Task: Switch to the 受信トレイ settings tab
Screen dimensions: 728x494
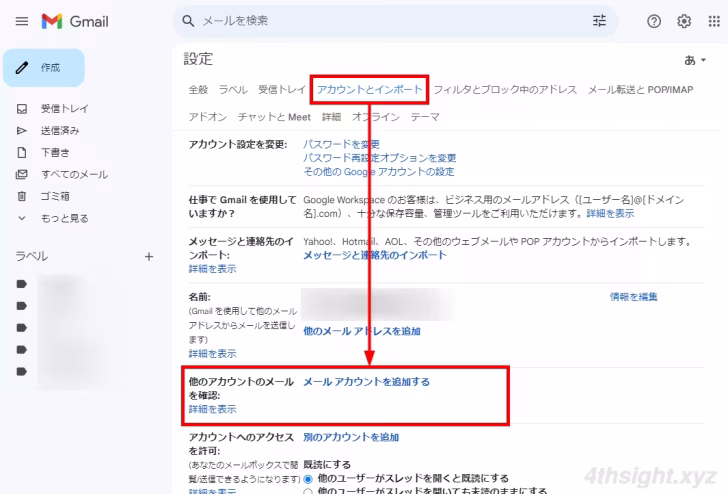Action: pos(282,90)
